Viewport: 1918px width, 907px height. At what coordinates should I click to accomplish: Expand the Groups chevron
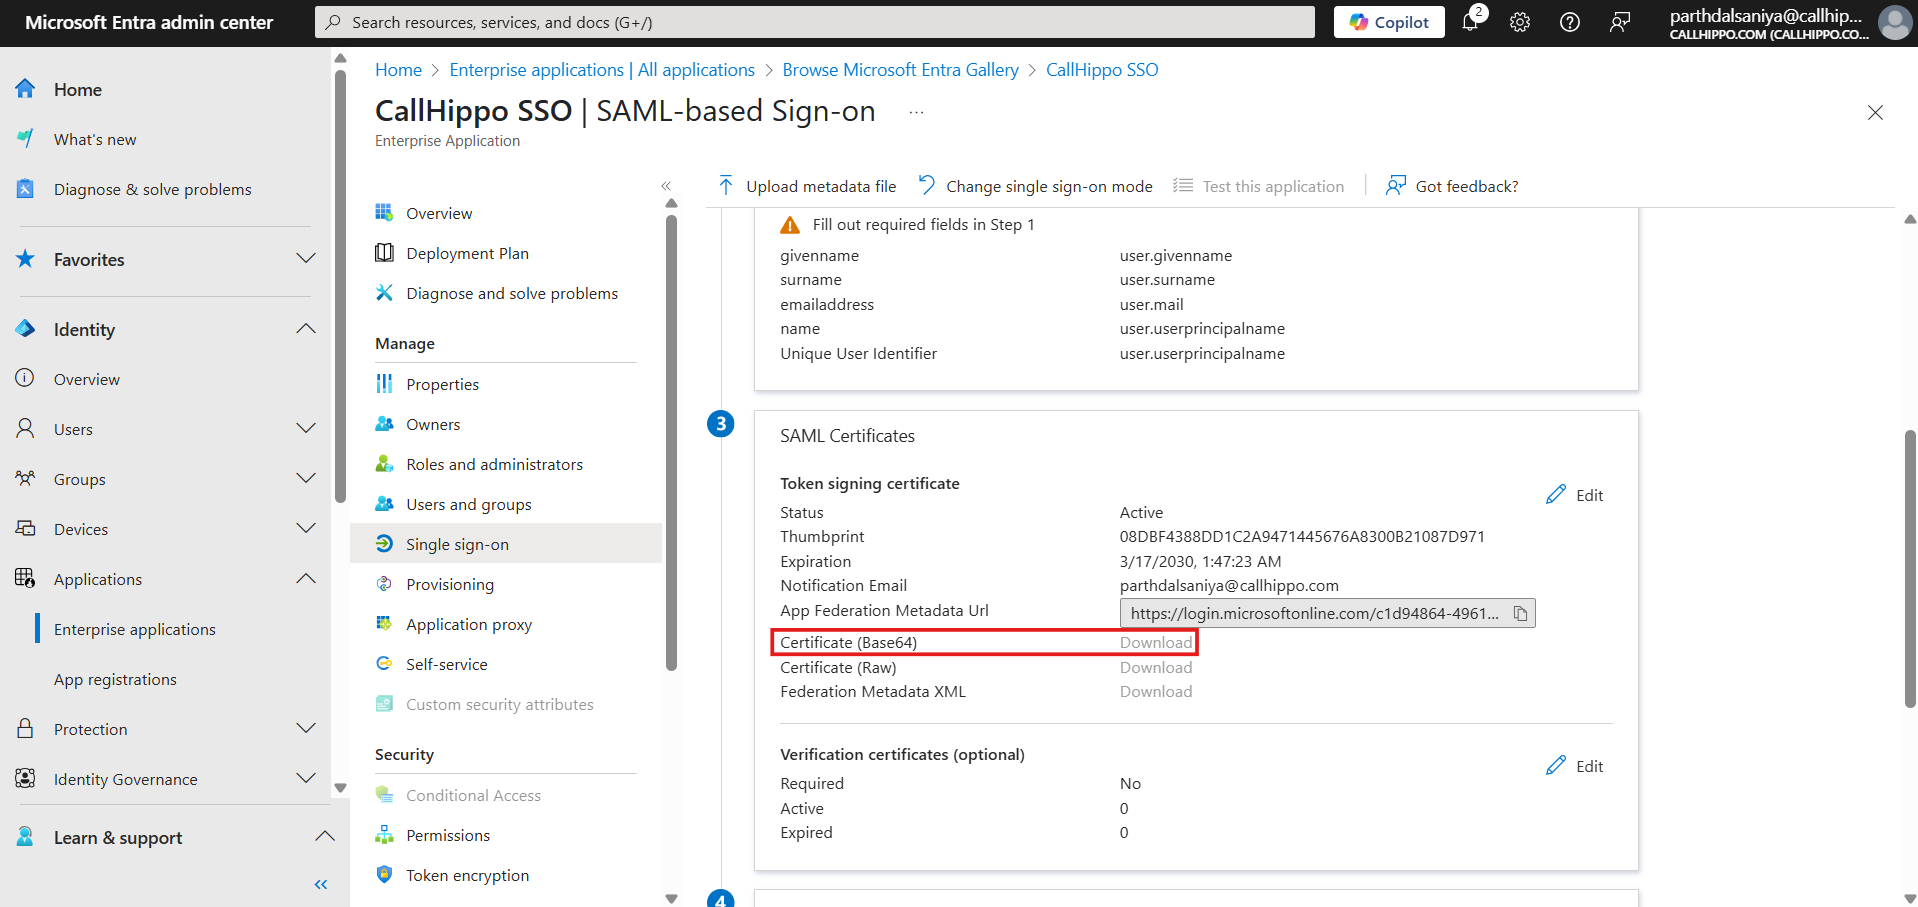306,479
